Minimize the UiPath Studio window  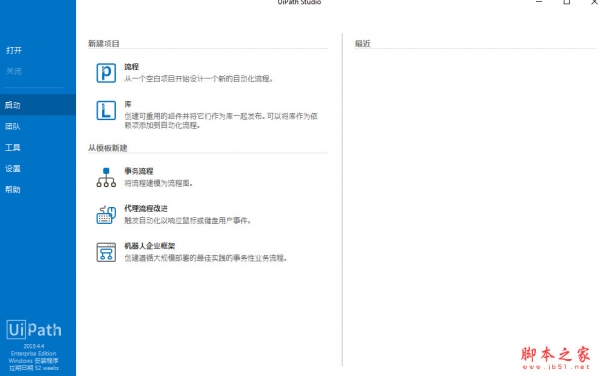click(x=539, y=2)
